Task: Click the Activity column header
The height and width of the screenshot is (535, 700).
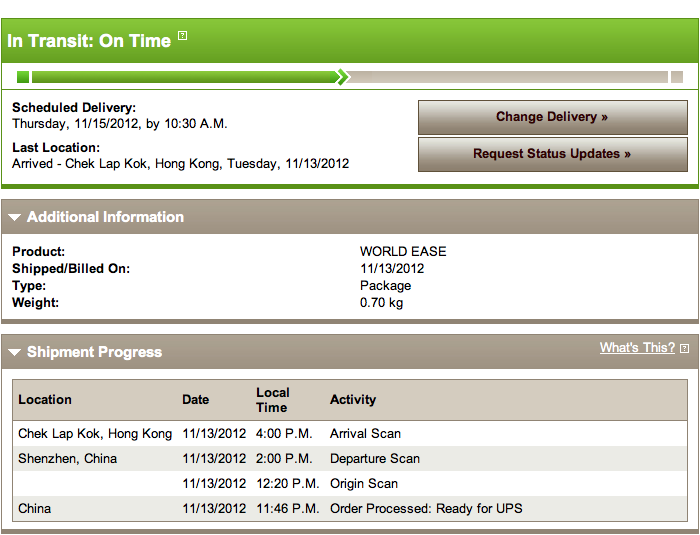Action: pos(353,400)
